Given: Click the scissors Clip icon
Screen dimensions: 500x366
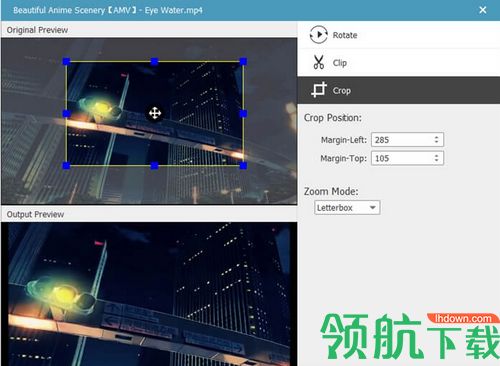Looking at the screenshot, I should click(318, 62).
